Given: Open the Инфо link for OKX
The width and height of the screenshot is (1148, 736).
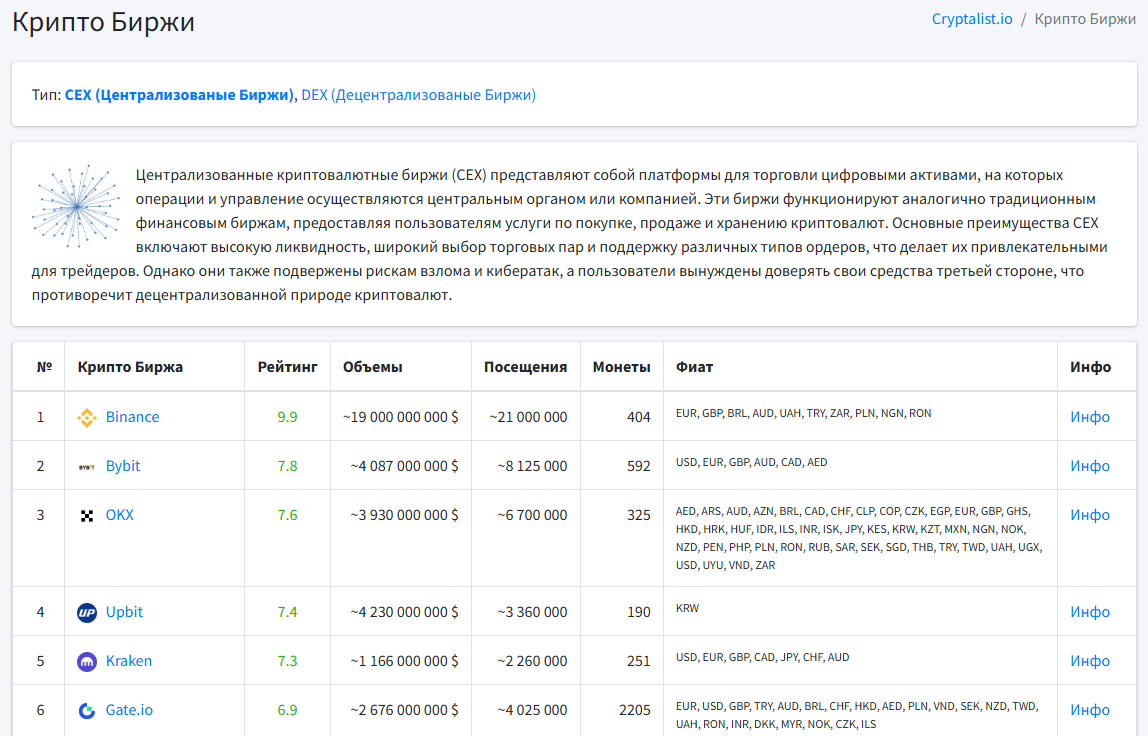Looking at the screenshot, I should coord(1089,515).
